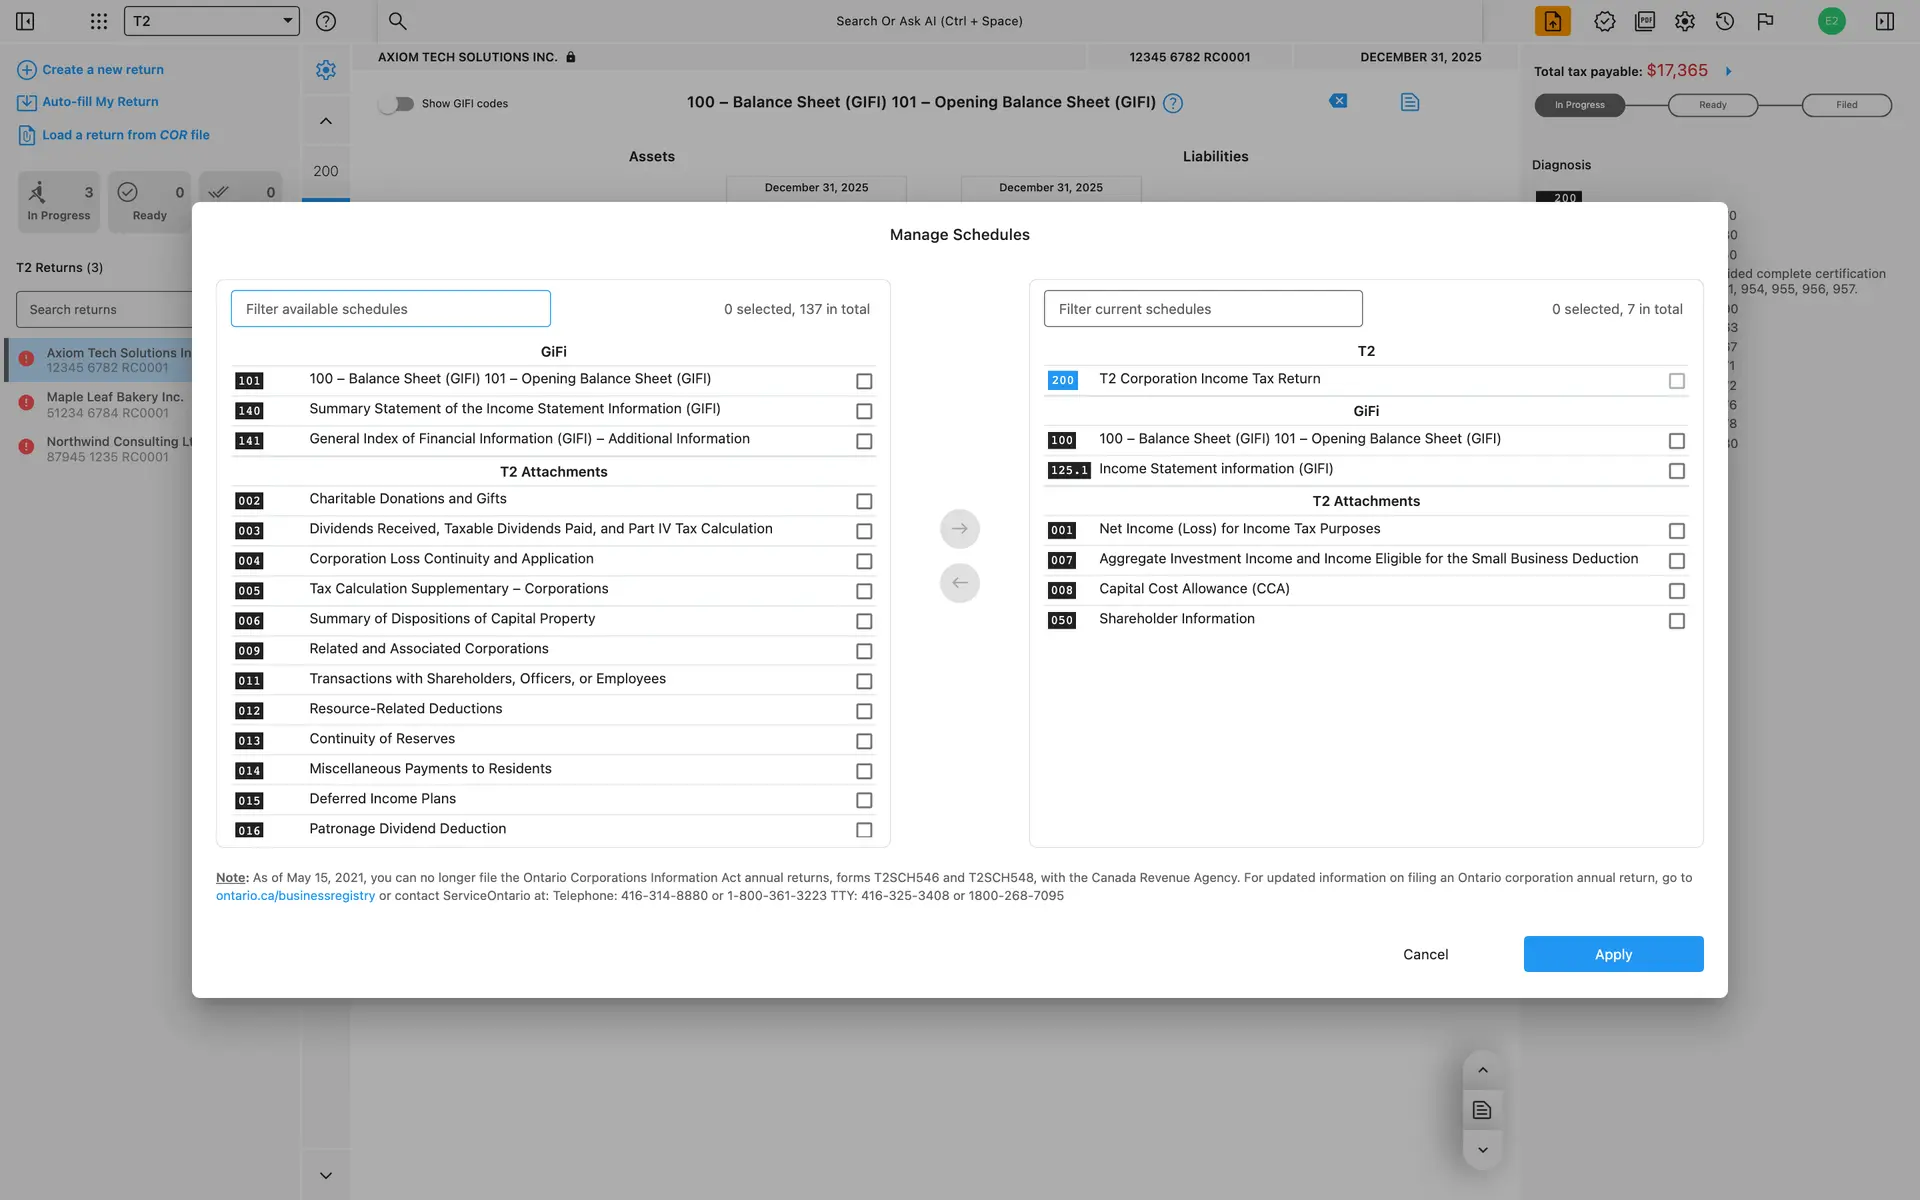Screen dimensions: 1920x1200
Task: Open the history clock icon
Action: 1725,21
